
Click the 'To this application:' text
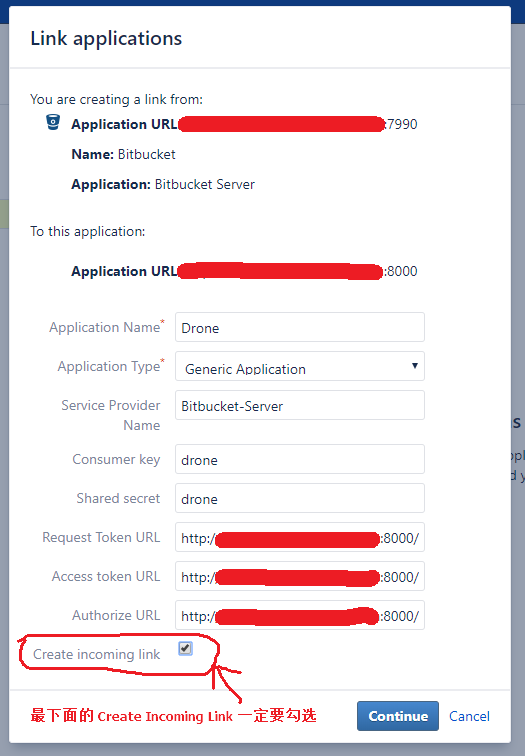point(88,231)
